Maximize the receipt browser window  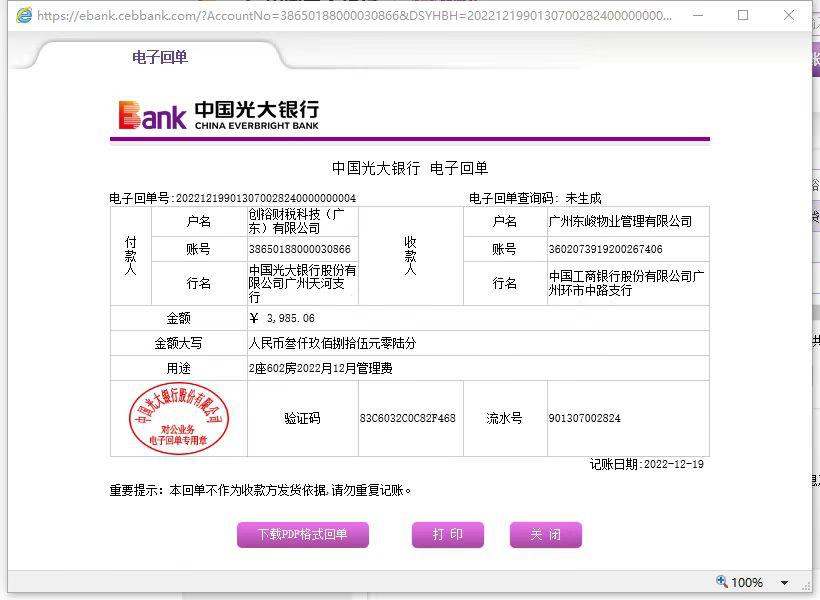click(x=743, y=15)
